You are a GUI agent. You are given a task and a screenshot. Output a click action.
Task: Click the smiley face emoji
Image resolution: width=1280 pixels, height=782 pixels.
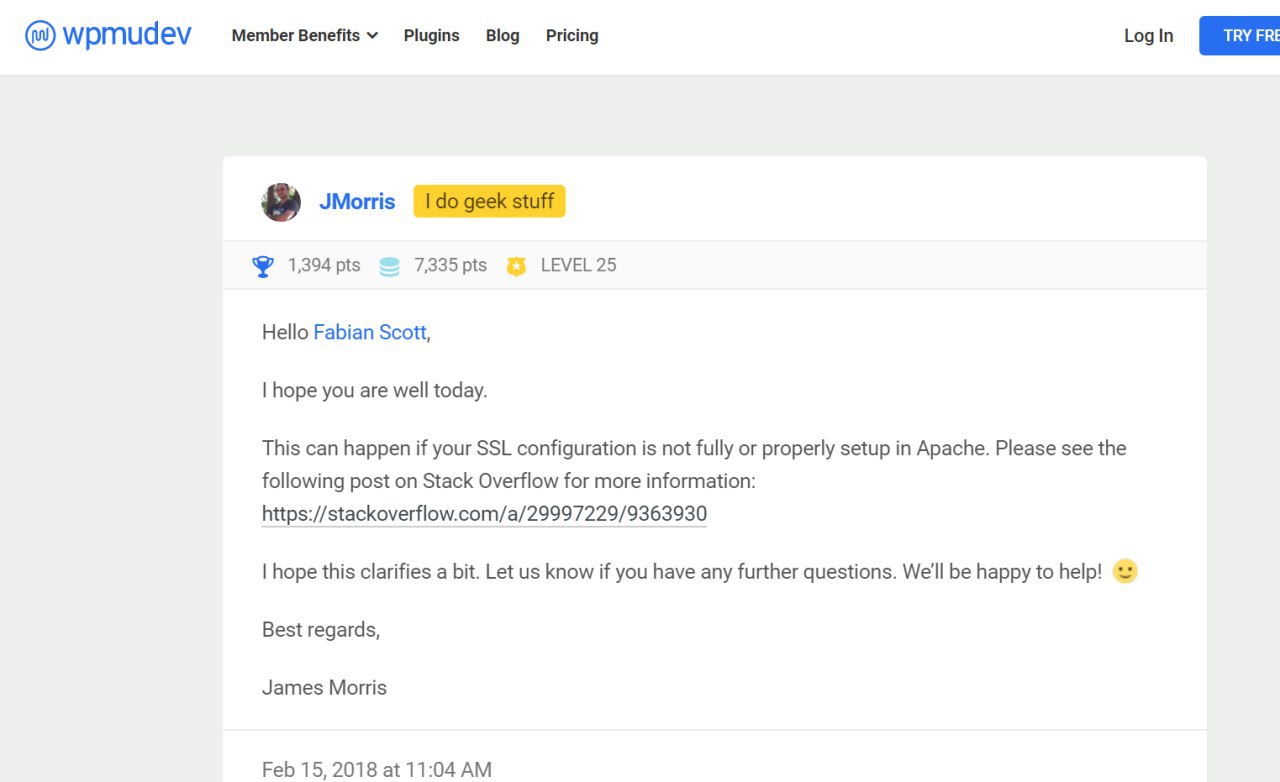(1125, 571)
